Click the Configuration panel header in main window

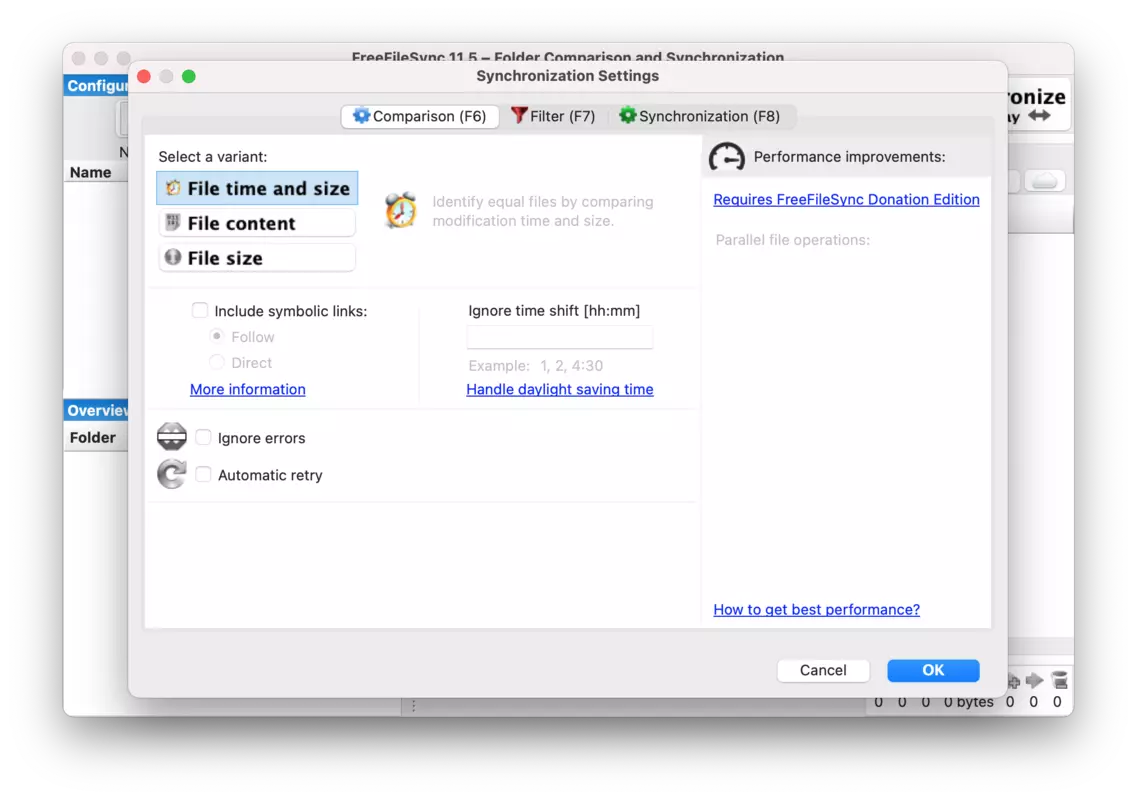pos(96,86)
